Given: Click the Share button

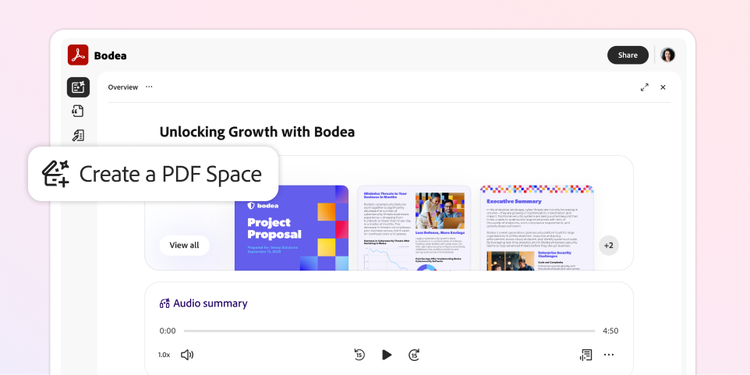Looking at the screenshot, I should pyautogui.click(x=628, y=55).
